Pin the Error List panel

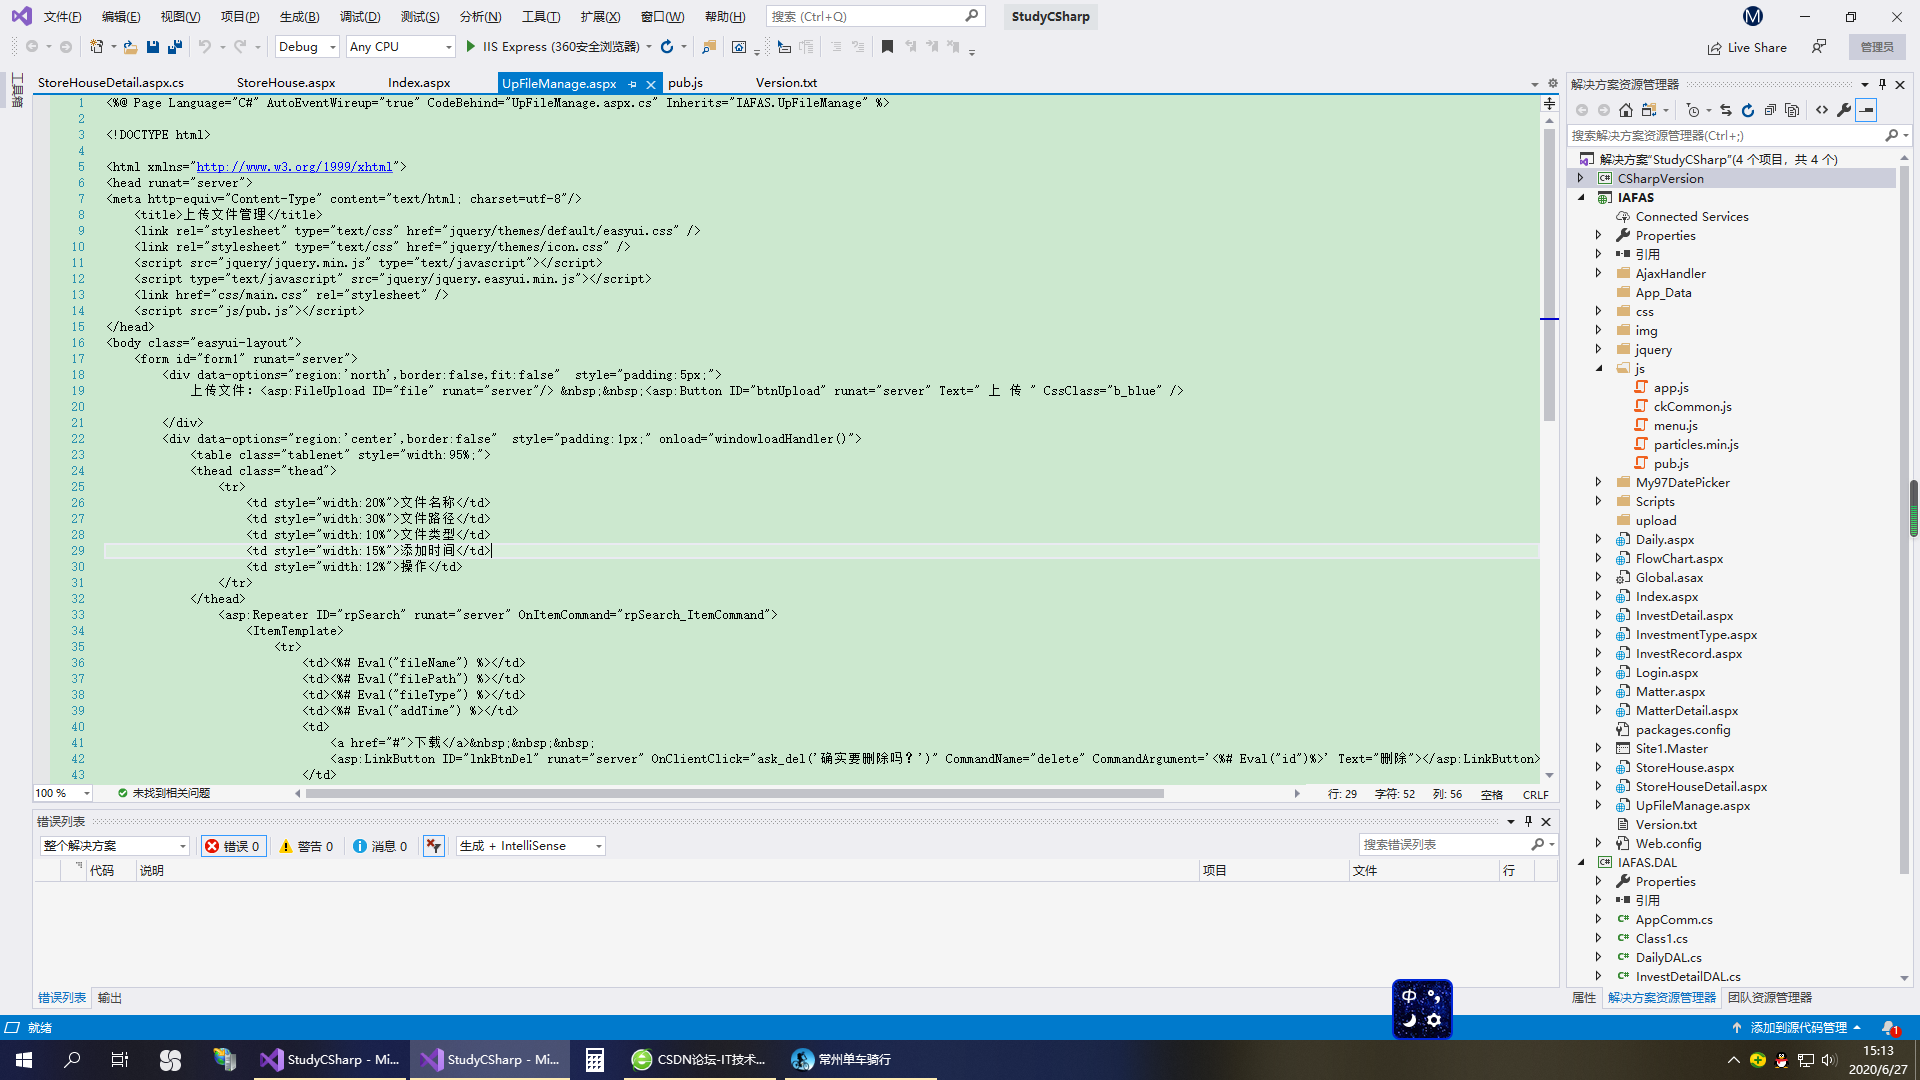coord(1528,821)
